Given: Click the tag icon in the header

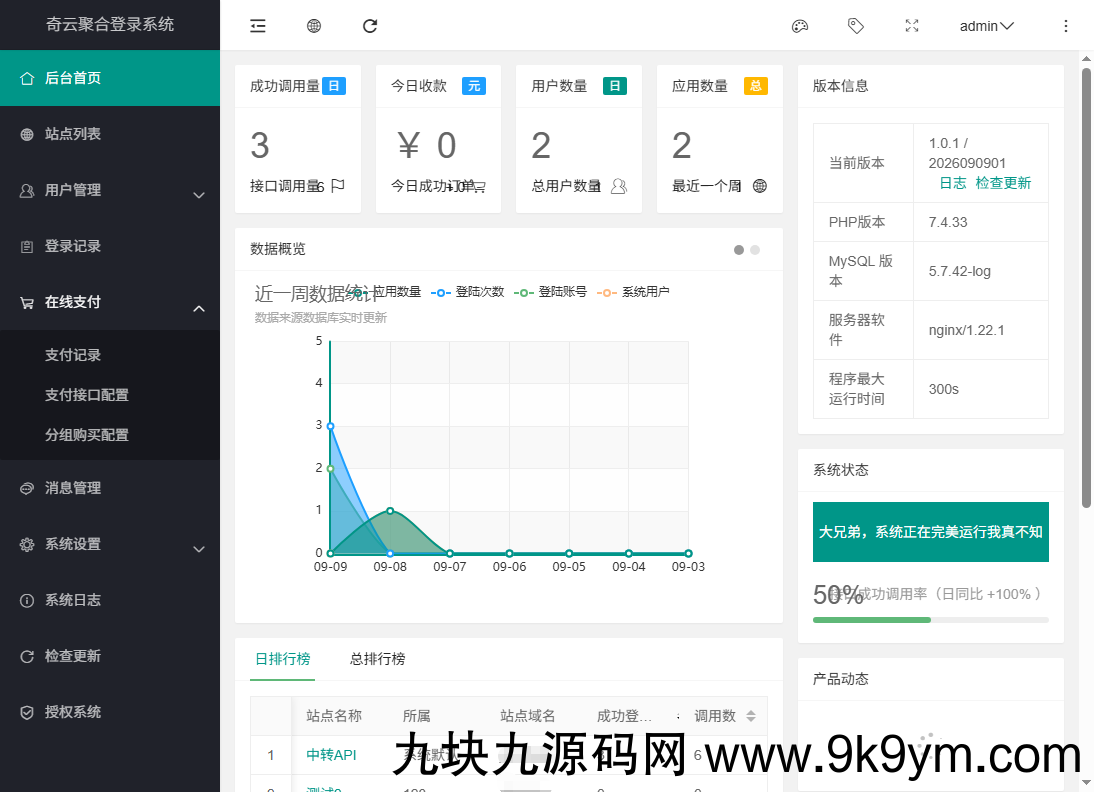Looking at the screenshot, I should tap(855, 26).
